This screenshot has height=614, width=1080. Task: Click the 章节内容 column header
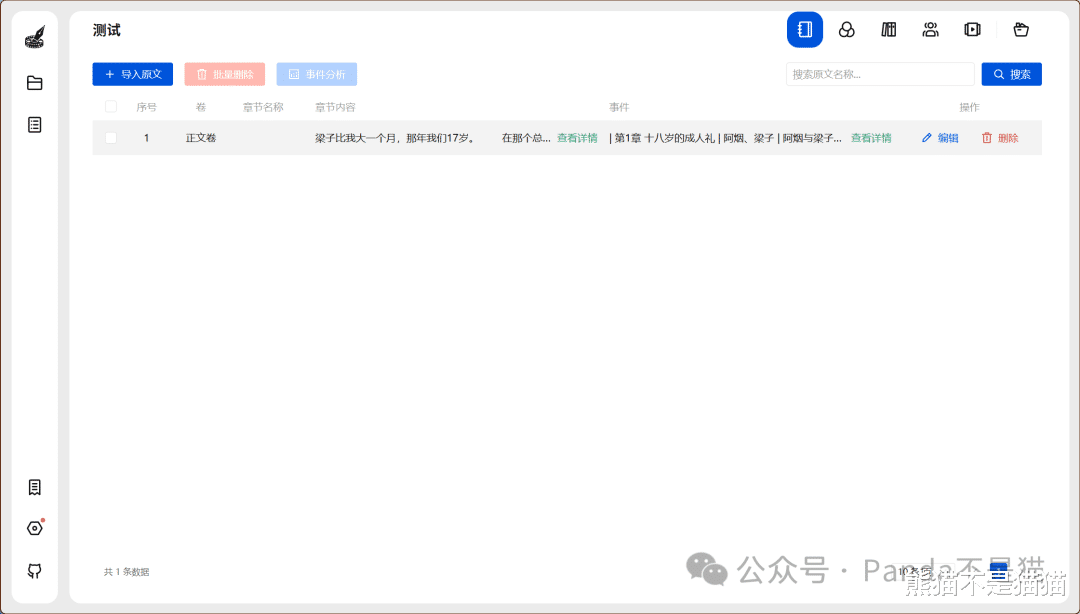(x=335, y=108)
